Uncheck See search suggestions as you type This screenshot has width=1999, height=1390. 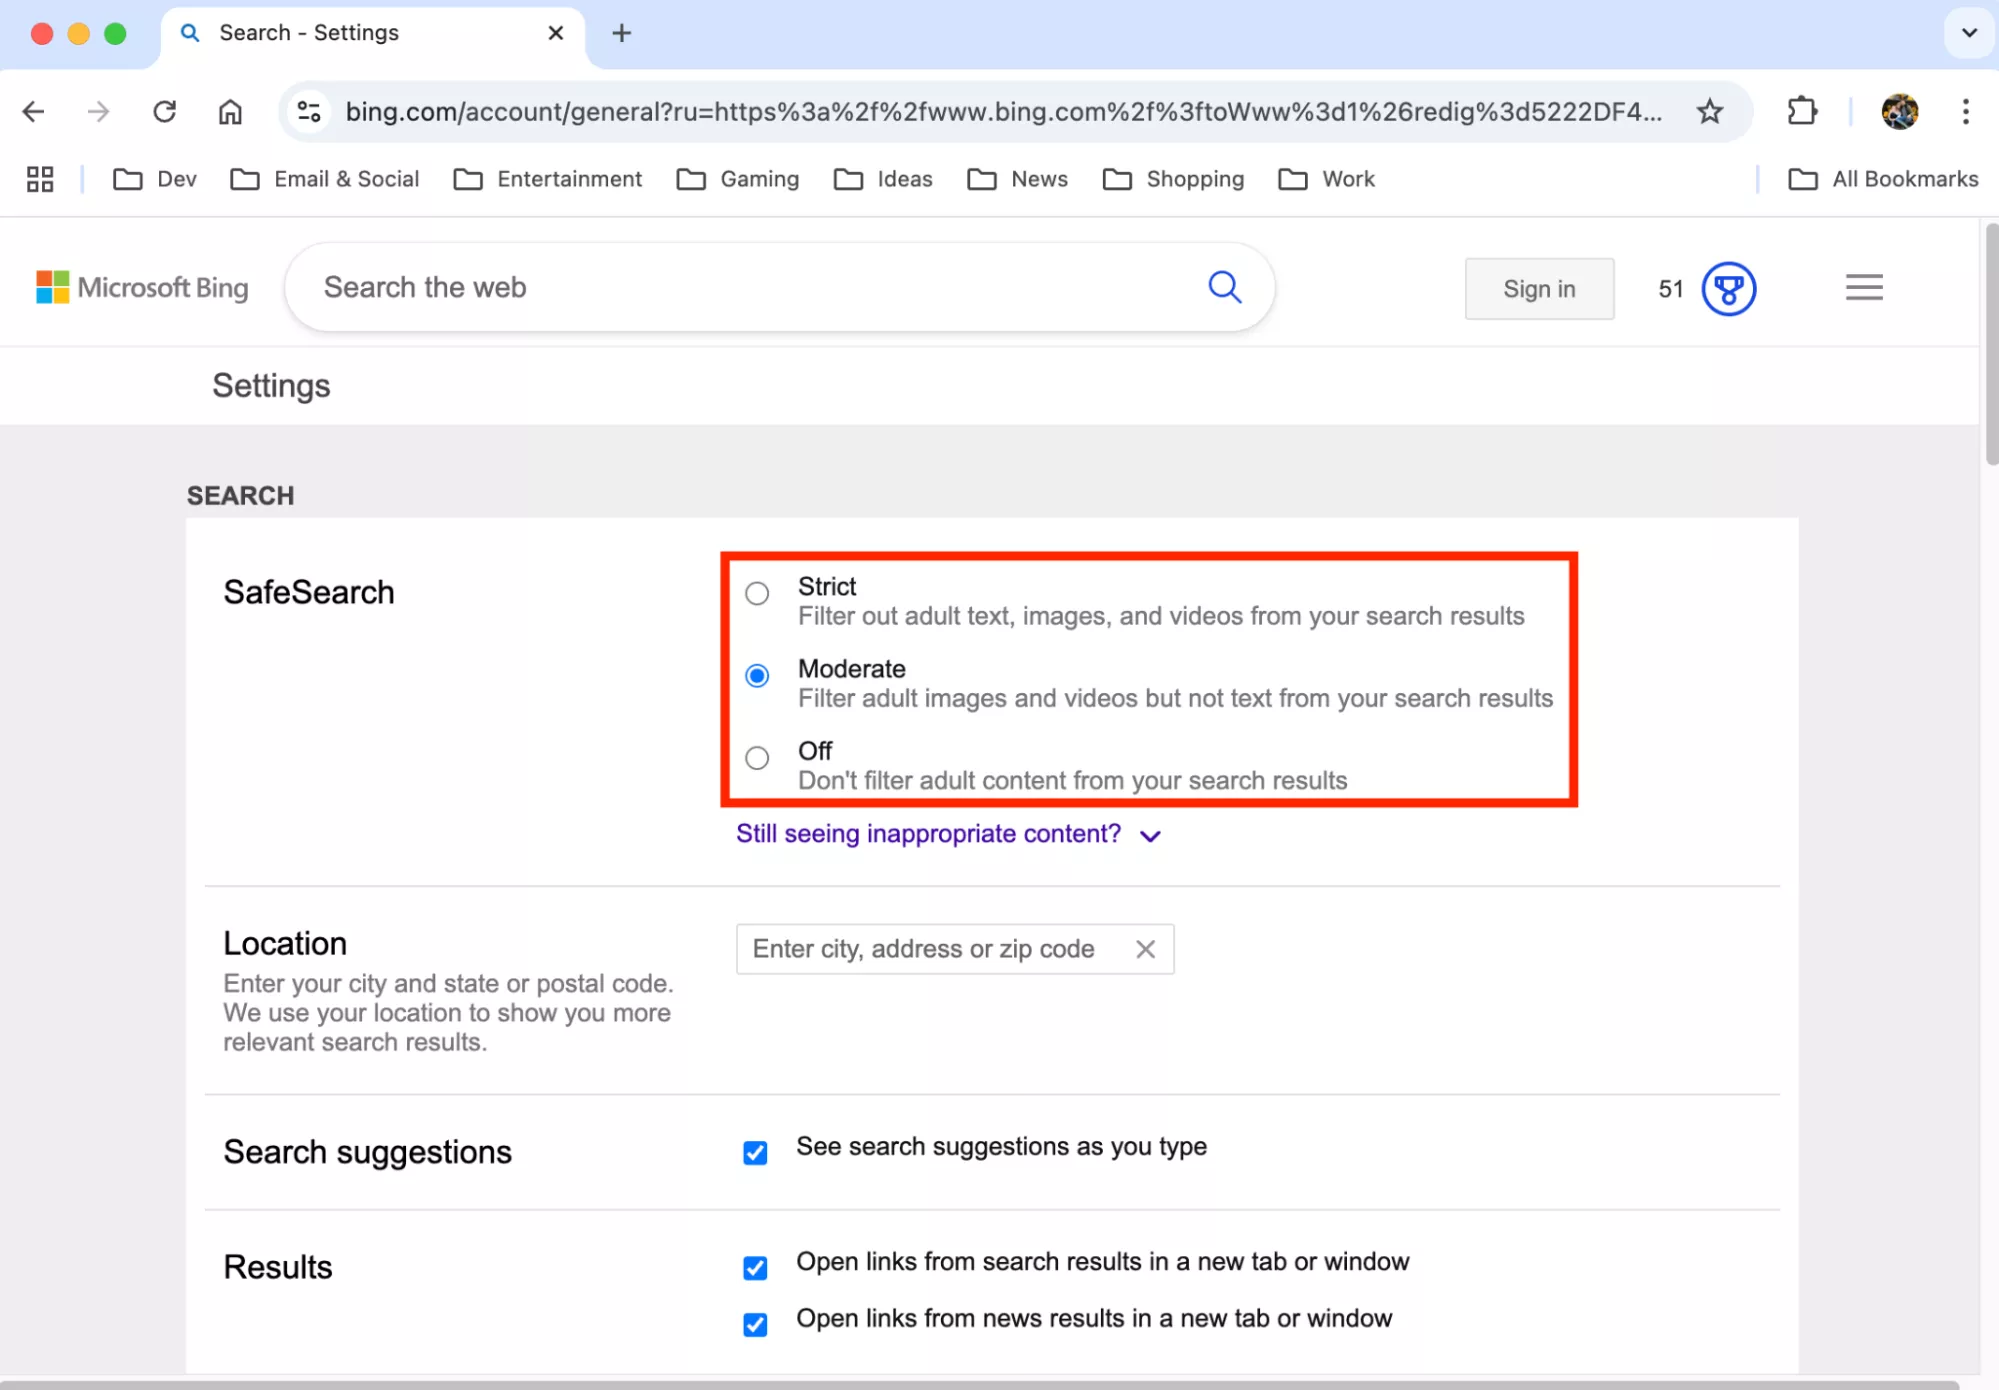click(755, 1153)
